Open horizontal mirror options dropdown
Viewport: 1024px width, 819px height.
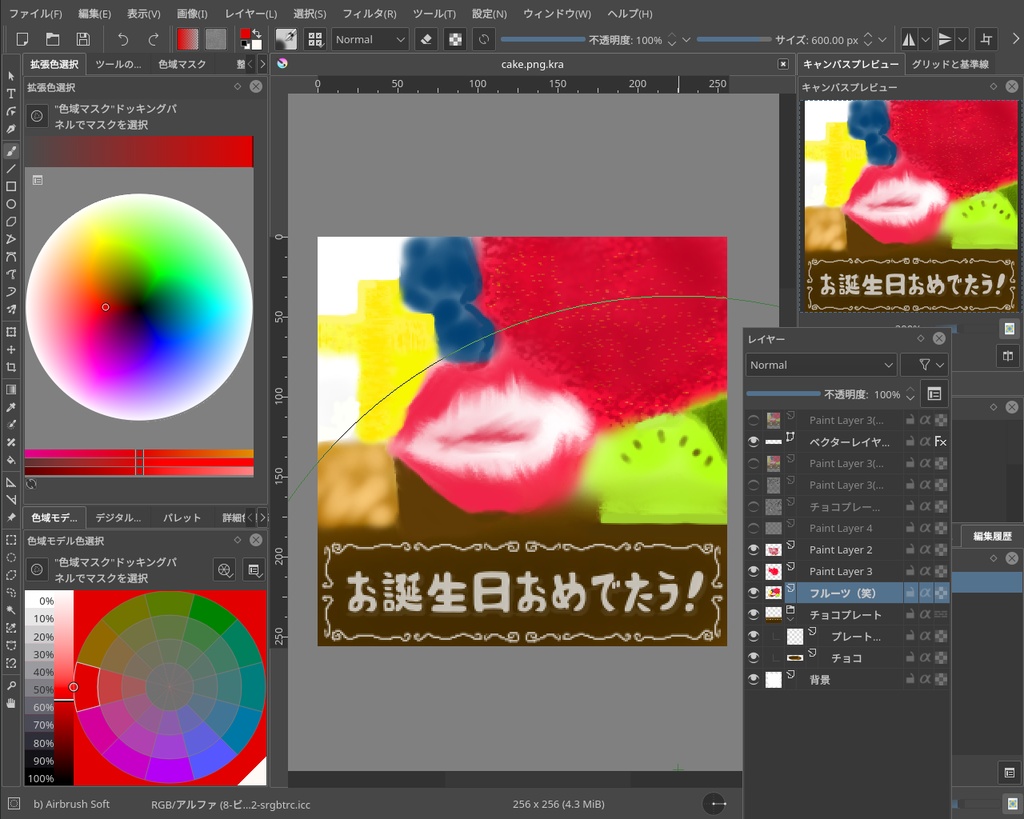click(925, 40)
